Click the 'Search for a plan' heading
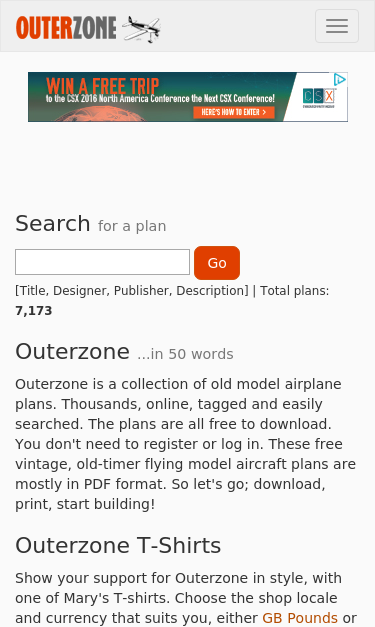Image resolution: width=375 pixels, height=627 pixels. click(91, 224)
